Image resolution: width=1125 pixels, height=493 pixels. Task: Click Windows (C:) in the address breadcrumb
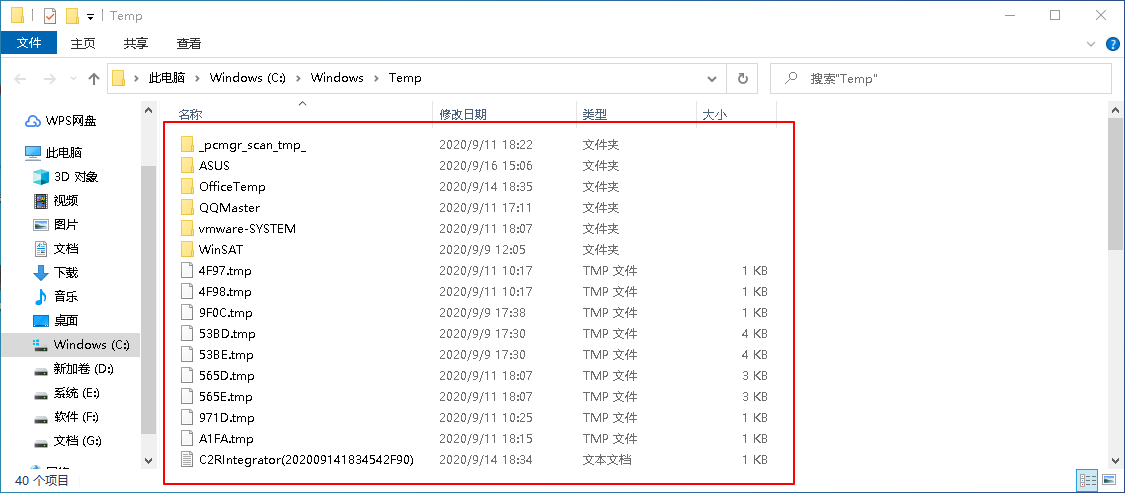pos(249,78)
